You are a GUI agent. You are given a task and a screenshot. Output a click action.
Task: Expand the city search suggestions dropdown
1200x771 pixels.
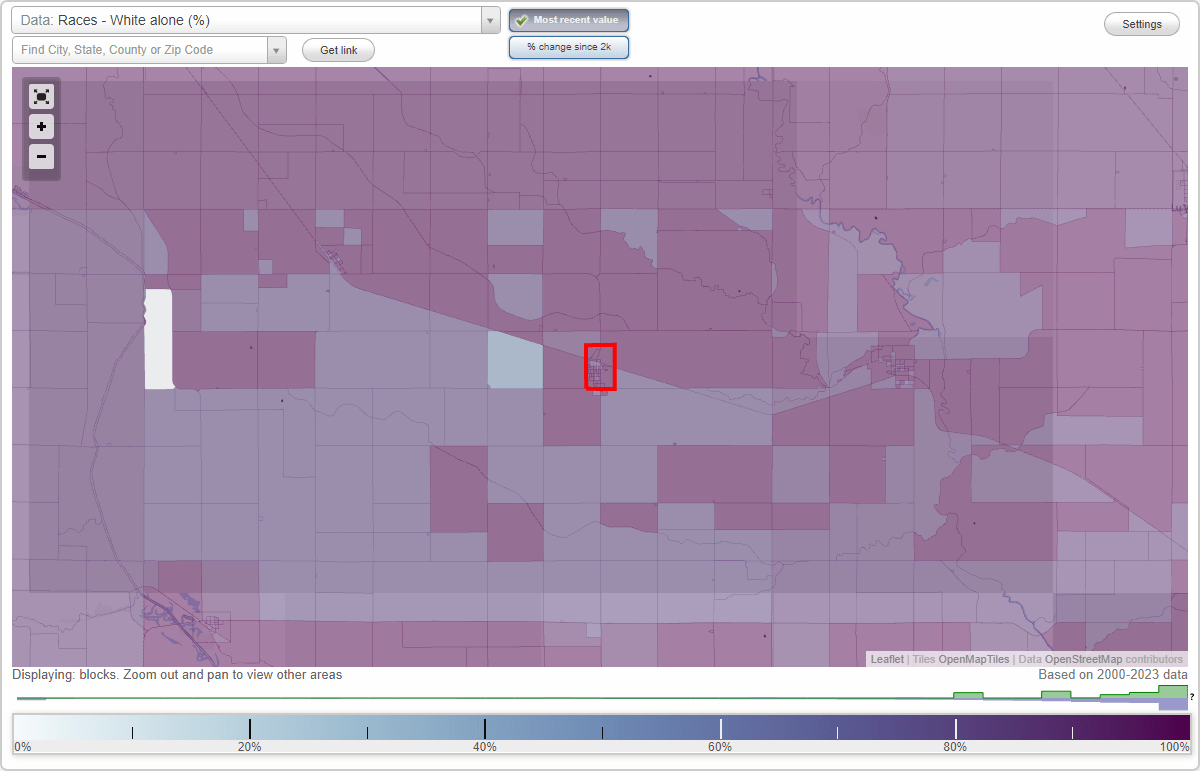[x=276, y=48]
